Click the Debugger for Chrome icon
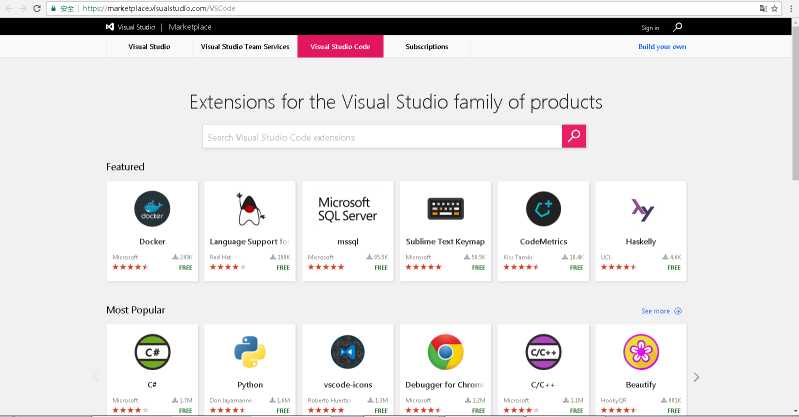The width and height of the screenshot is (799, 417). click(x=445, y=352)
